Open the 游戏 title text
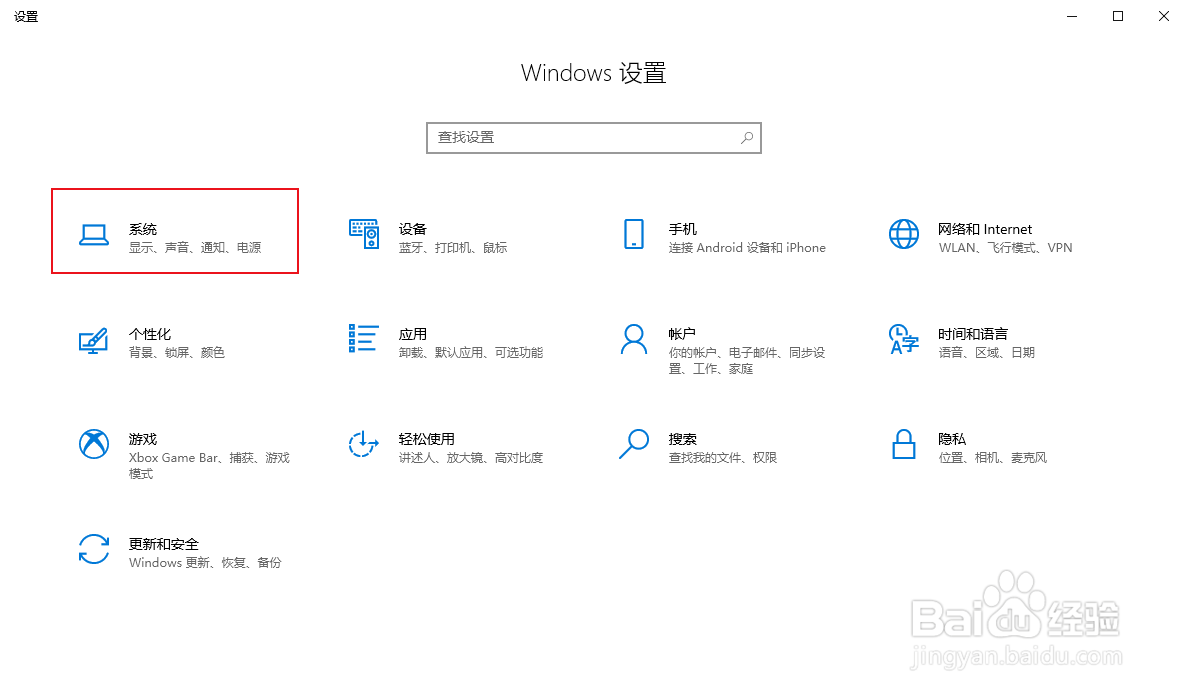 pos(143,439)
